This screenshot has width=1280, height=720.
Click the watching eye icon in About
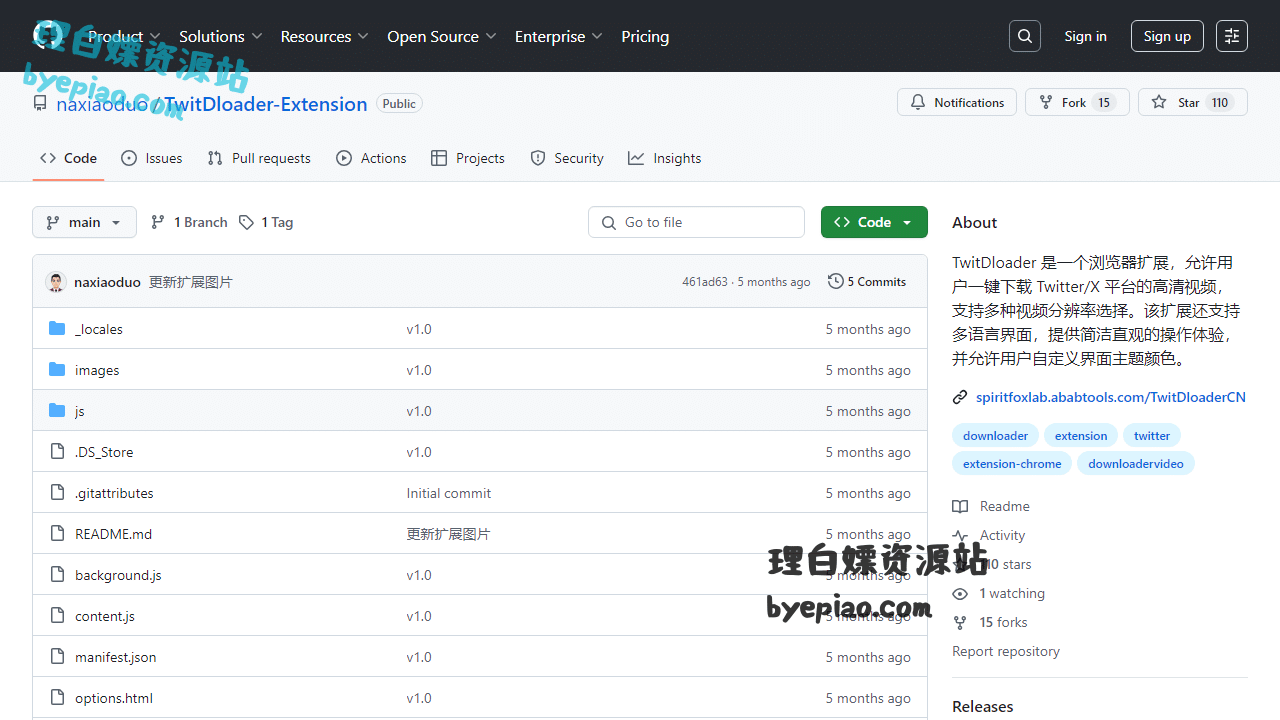coord(960,594)
